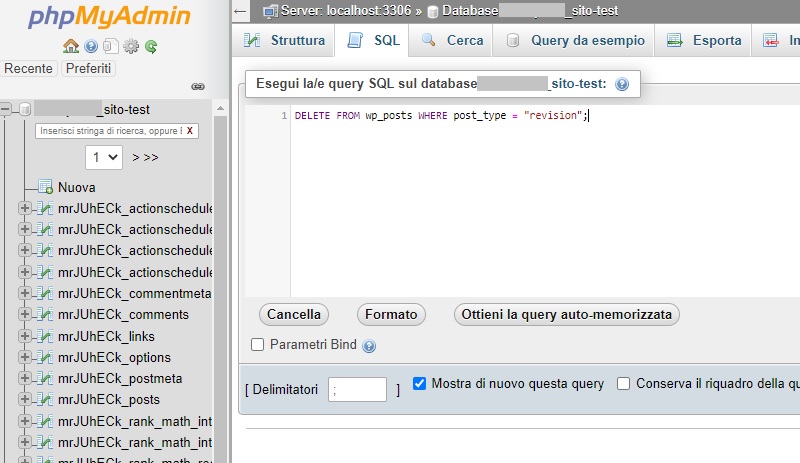Open the Recente tables list
This screenshot has width=800, height=463.
point(29,68)
